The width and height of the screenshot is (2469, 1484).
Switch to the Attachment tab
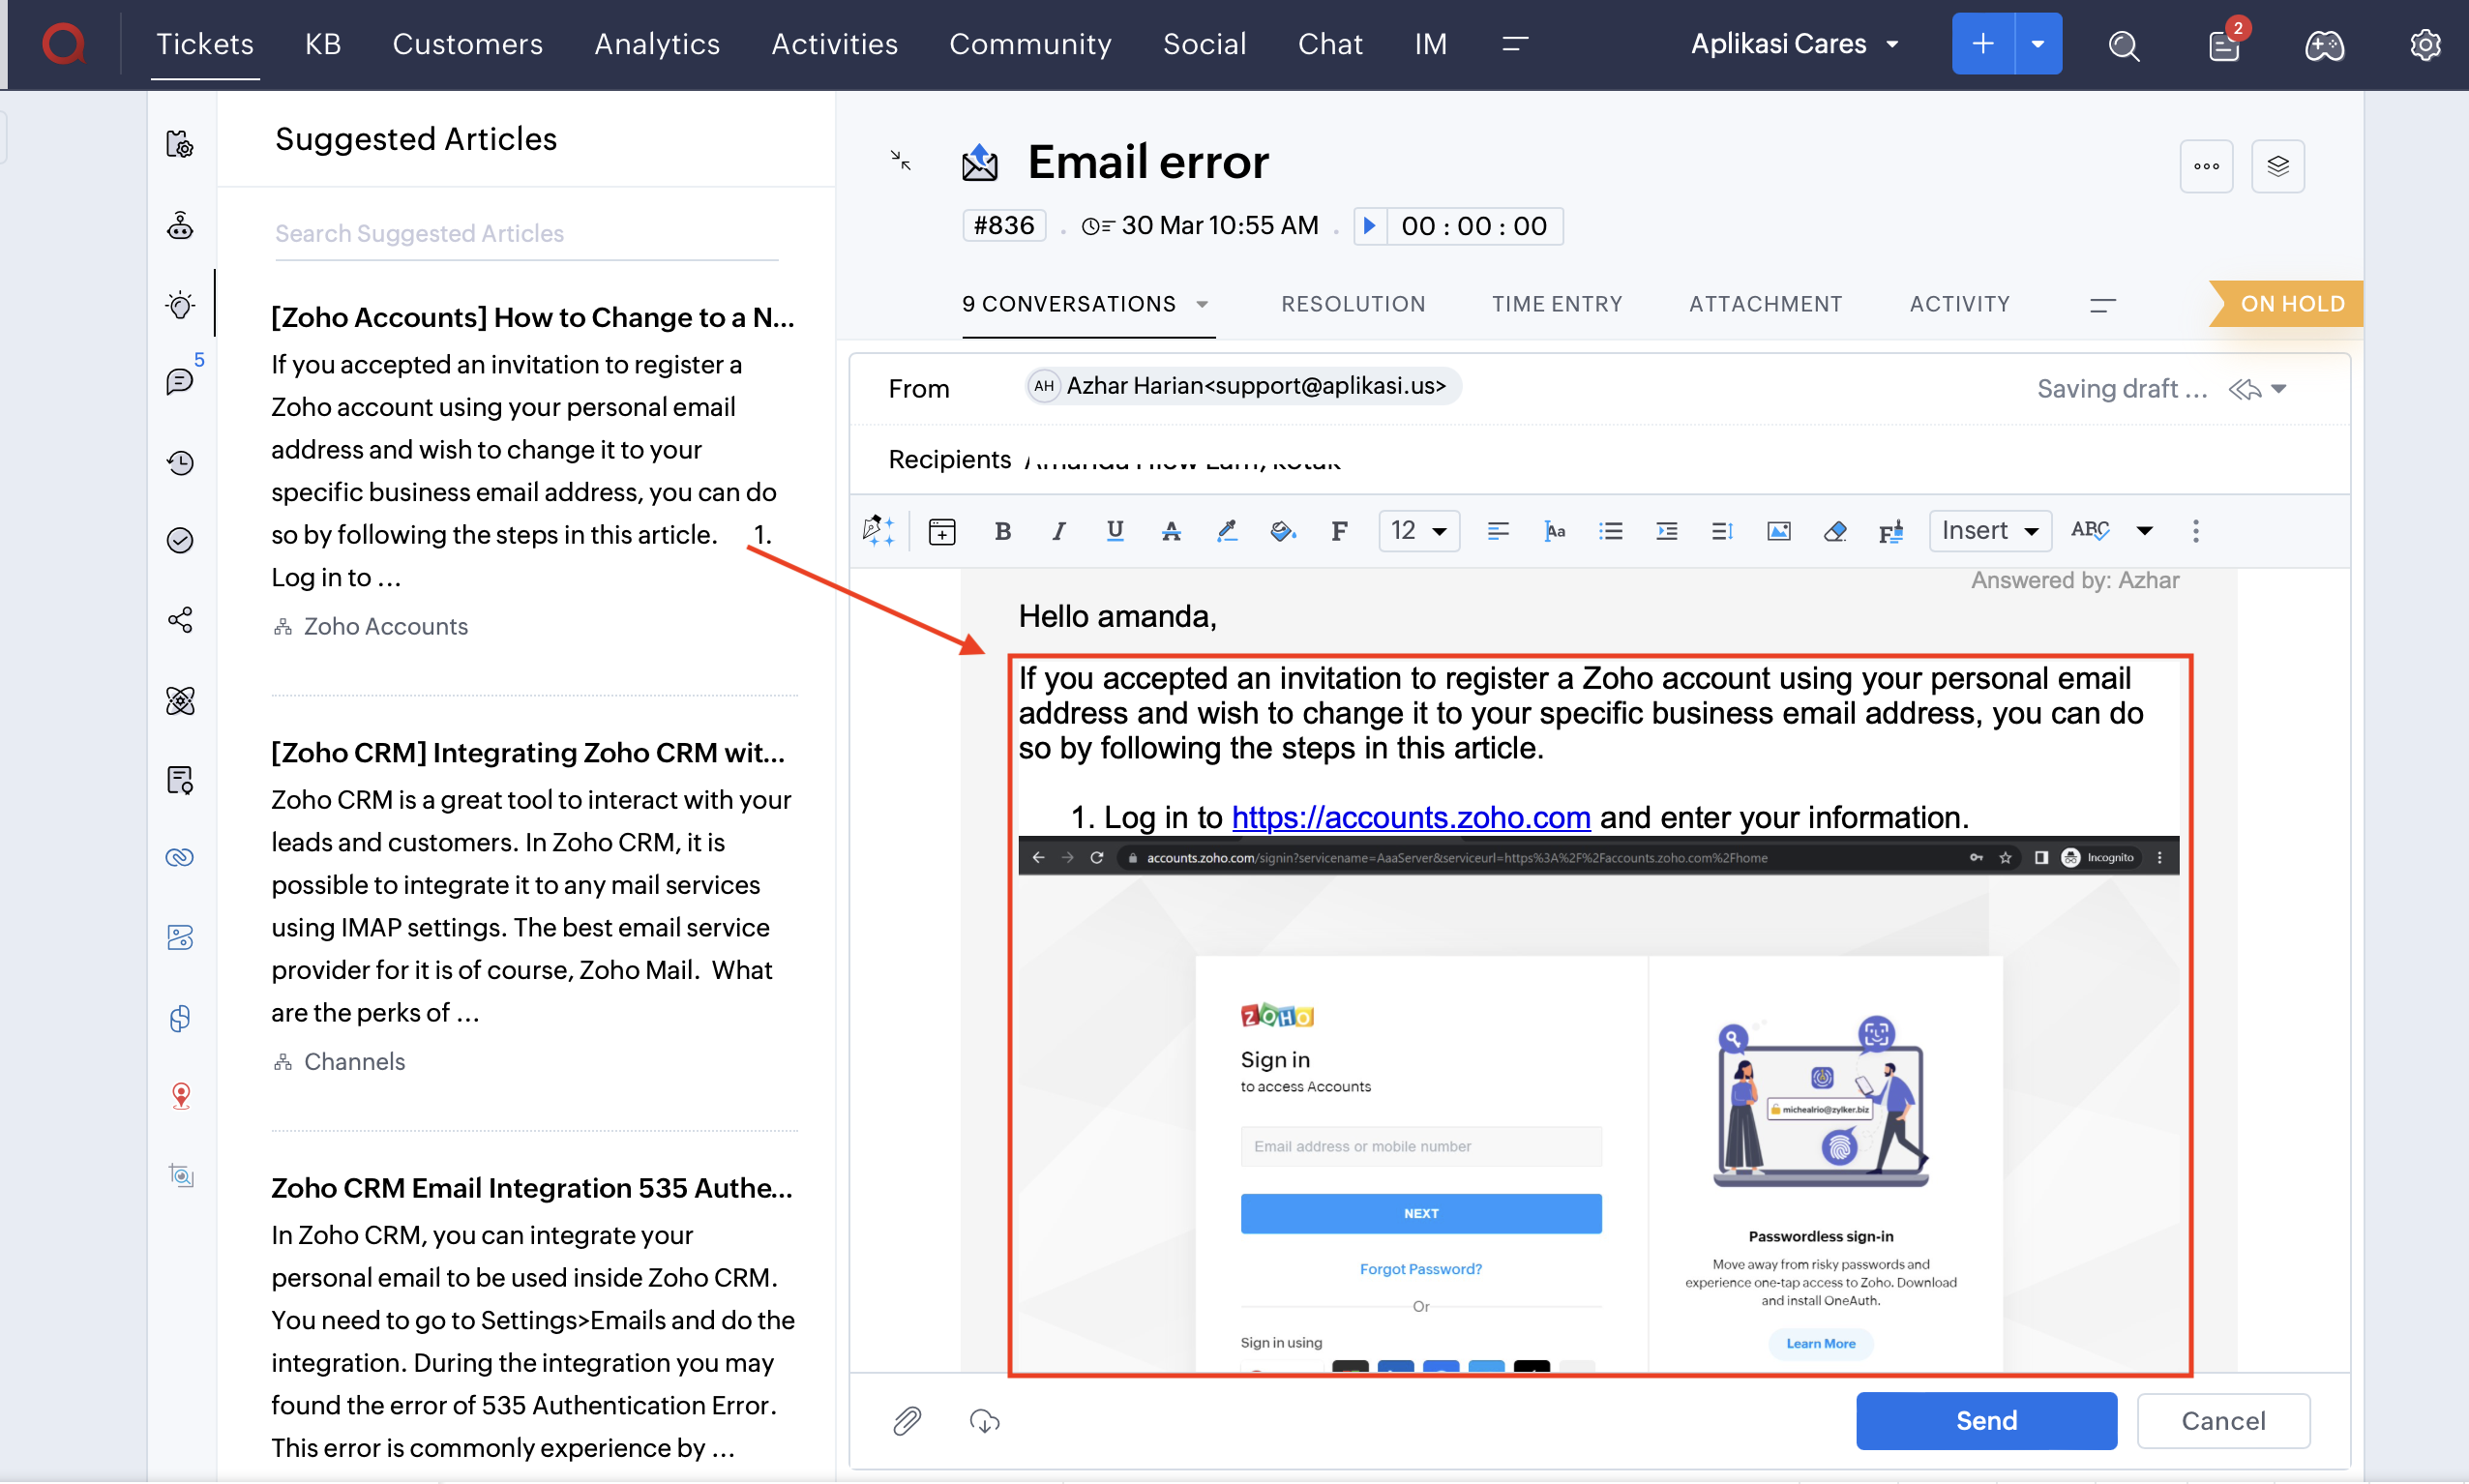(1765, 304)
